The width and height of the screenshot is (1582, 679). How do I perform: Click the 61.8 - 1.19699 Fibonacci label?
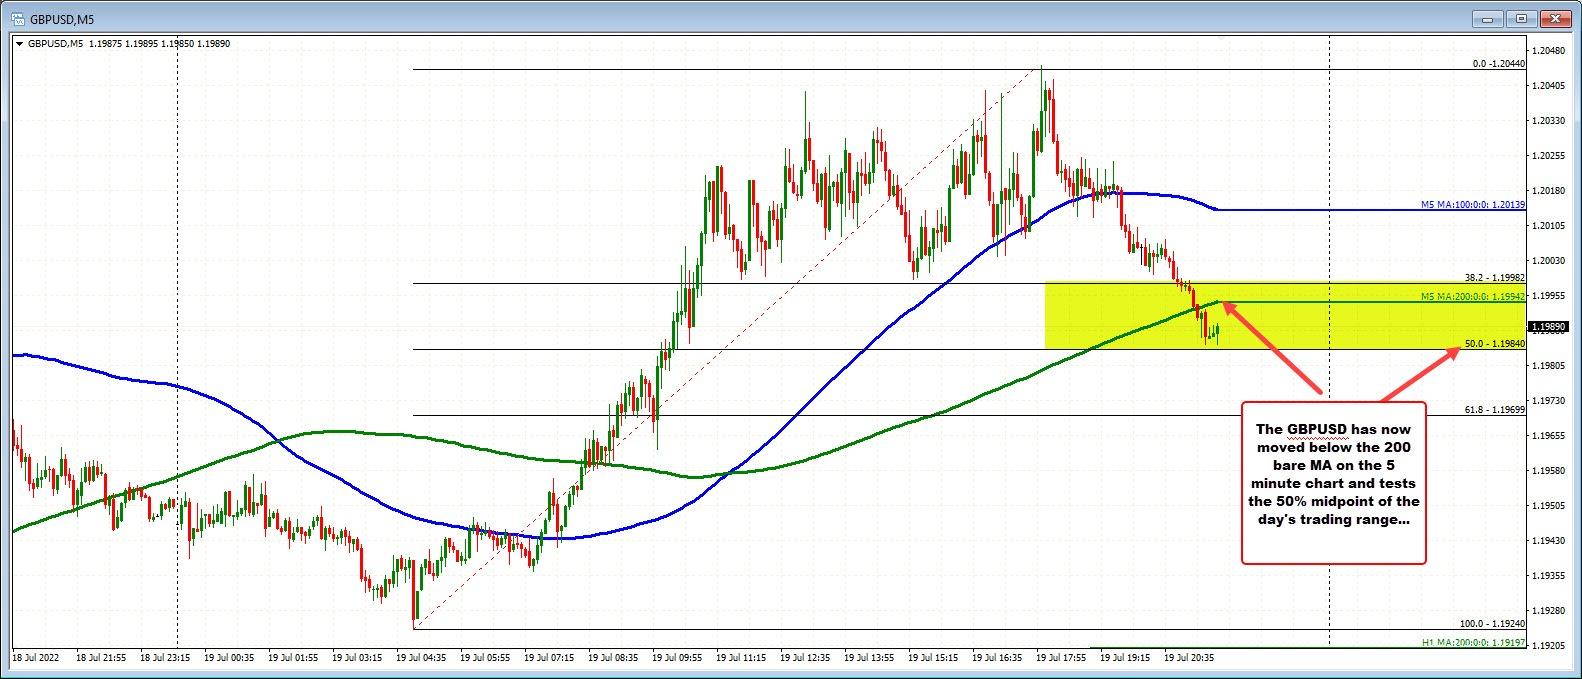coord(1494,410)
